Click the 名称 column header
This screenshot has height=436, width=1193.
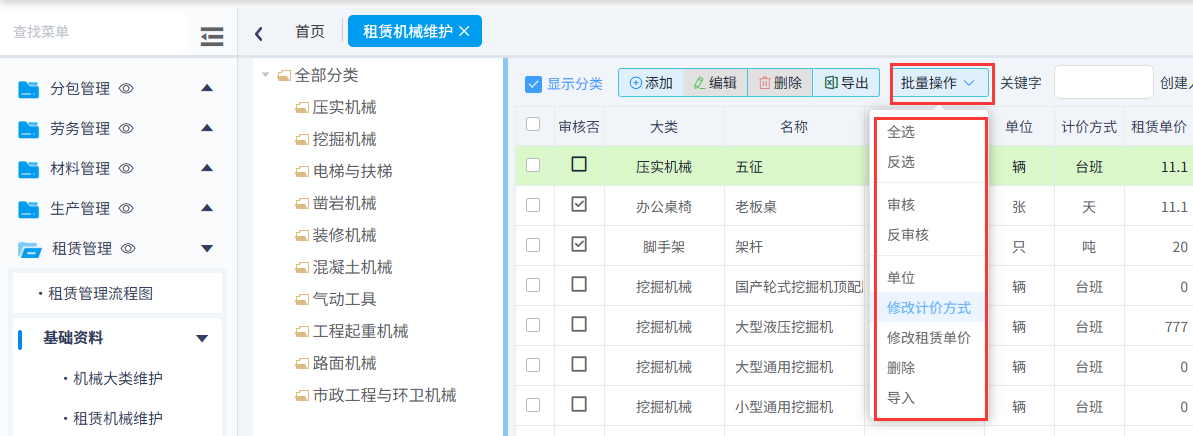coord(794,127)
